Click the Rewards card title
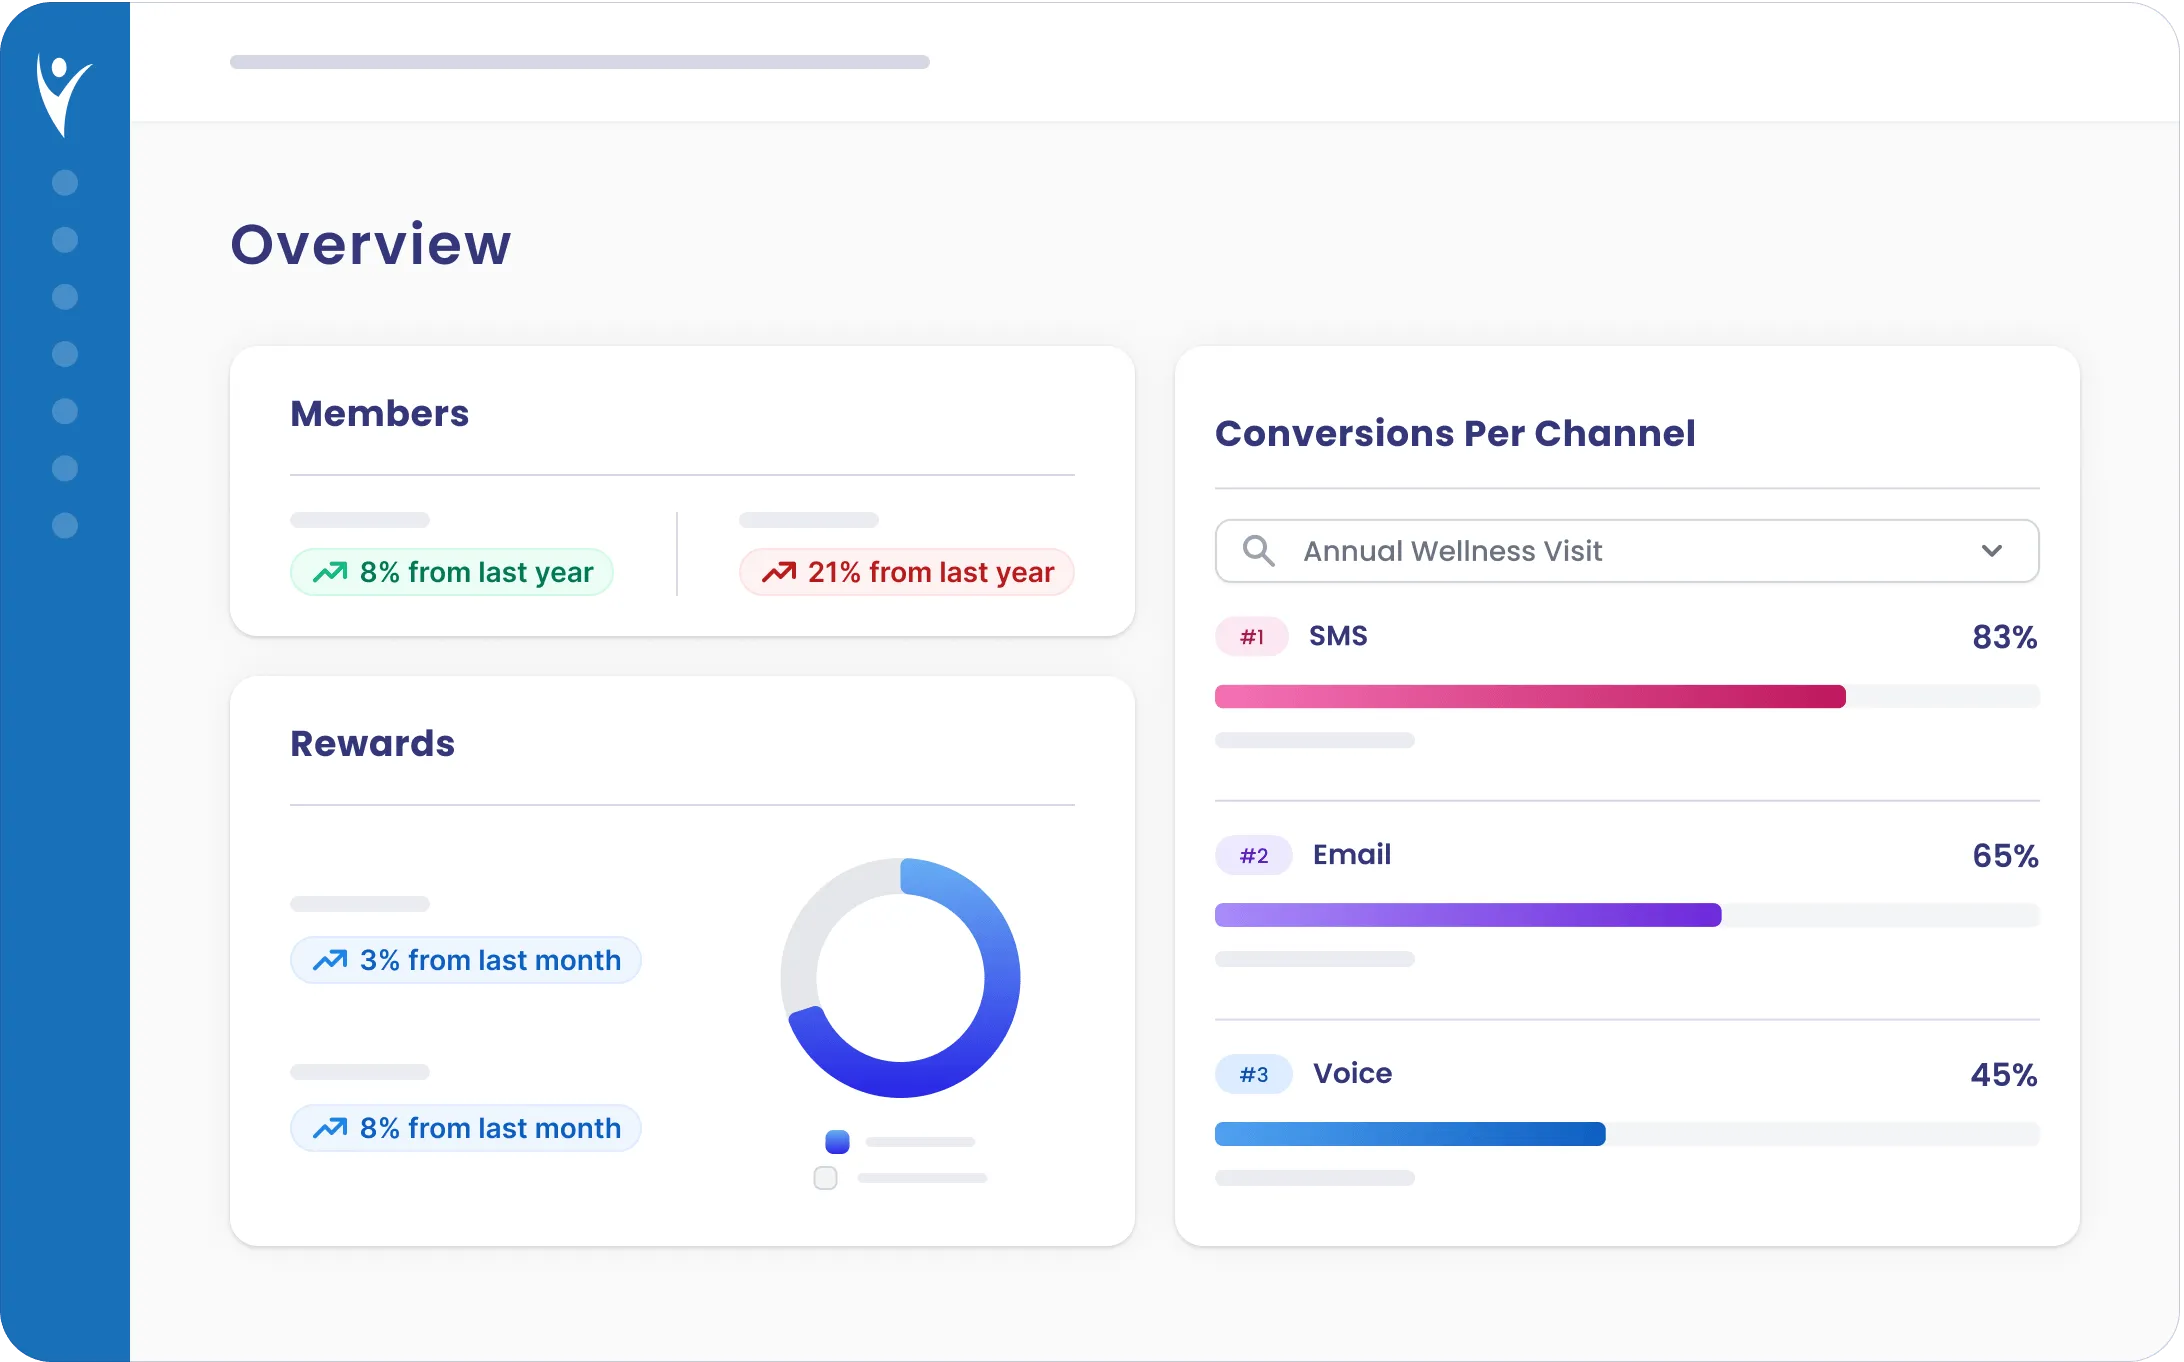 tap(373, 744)
